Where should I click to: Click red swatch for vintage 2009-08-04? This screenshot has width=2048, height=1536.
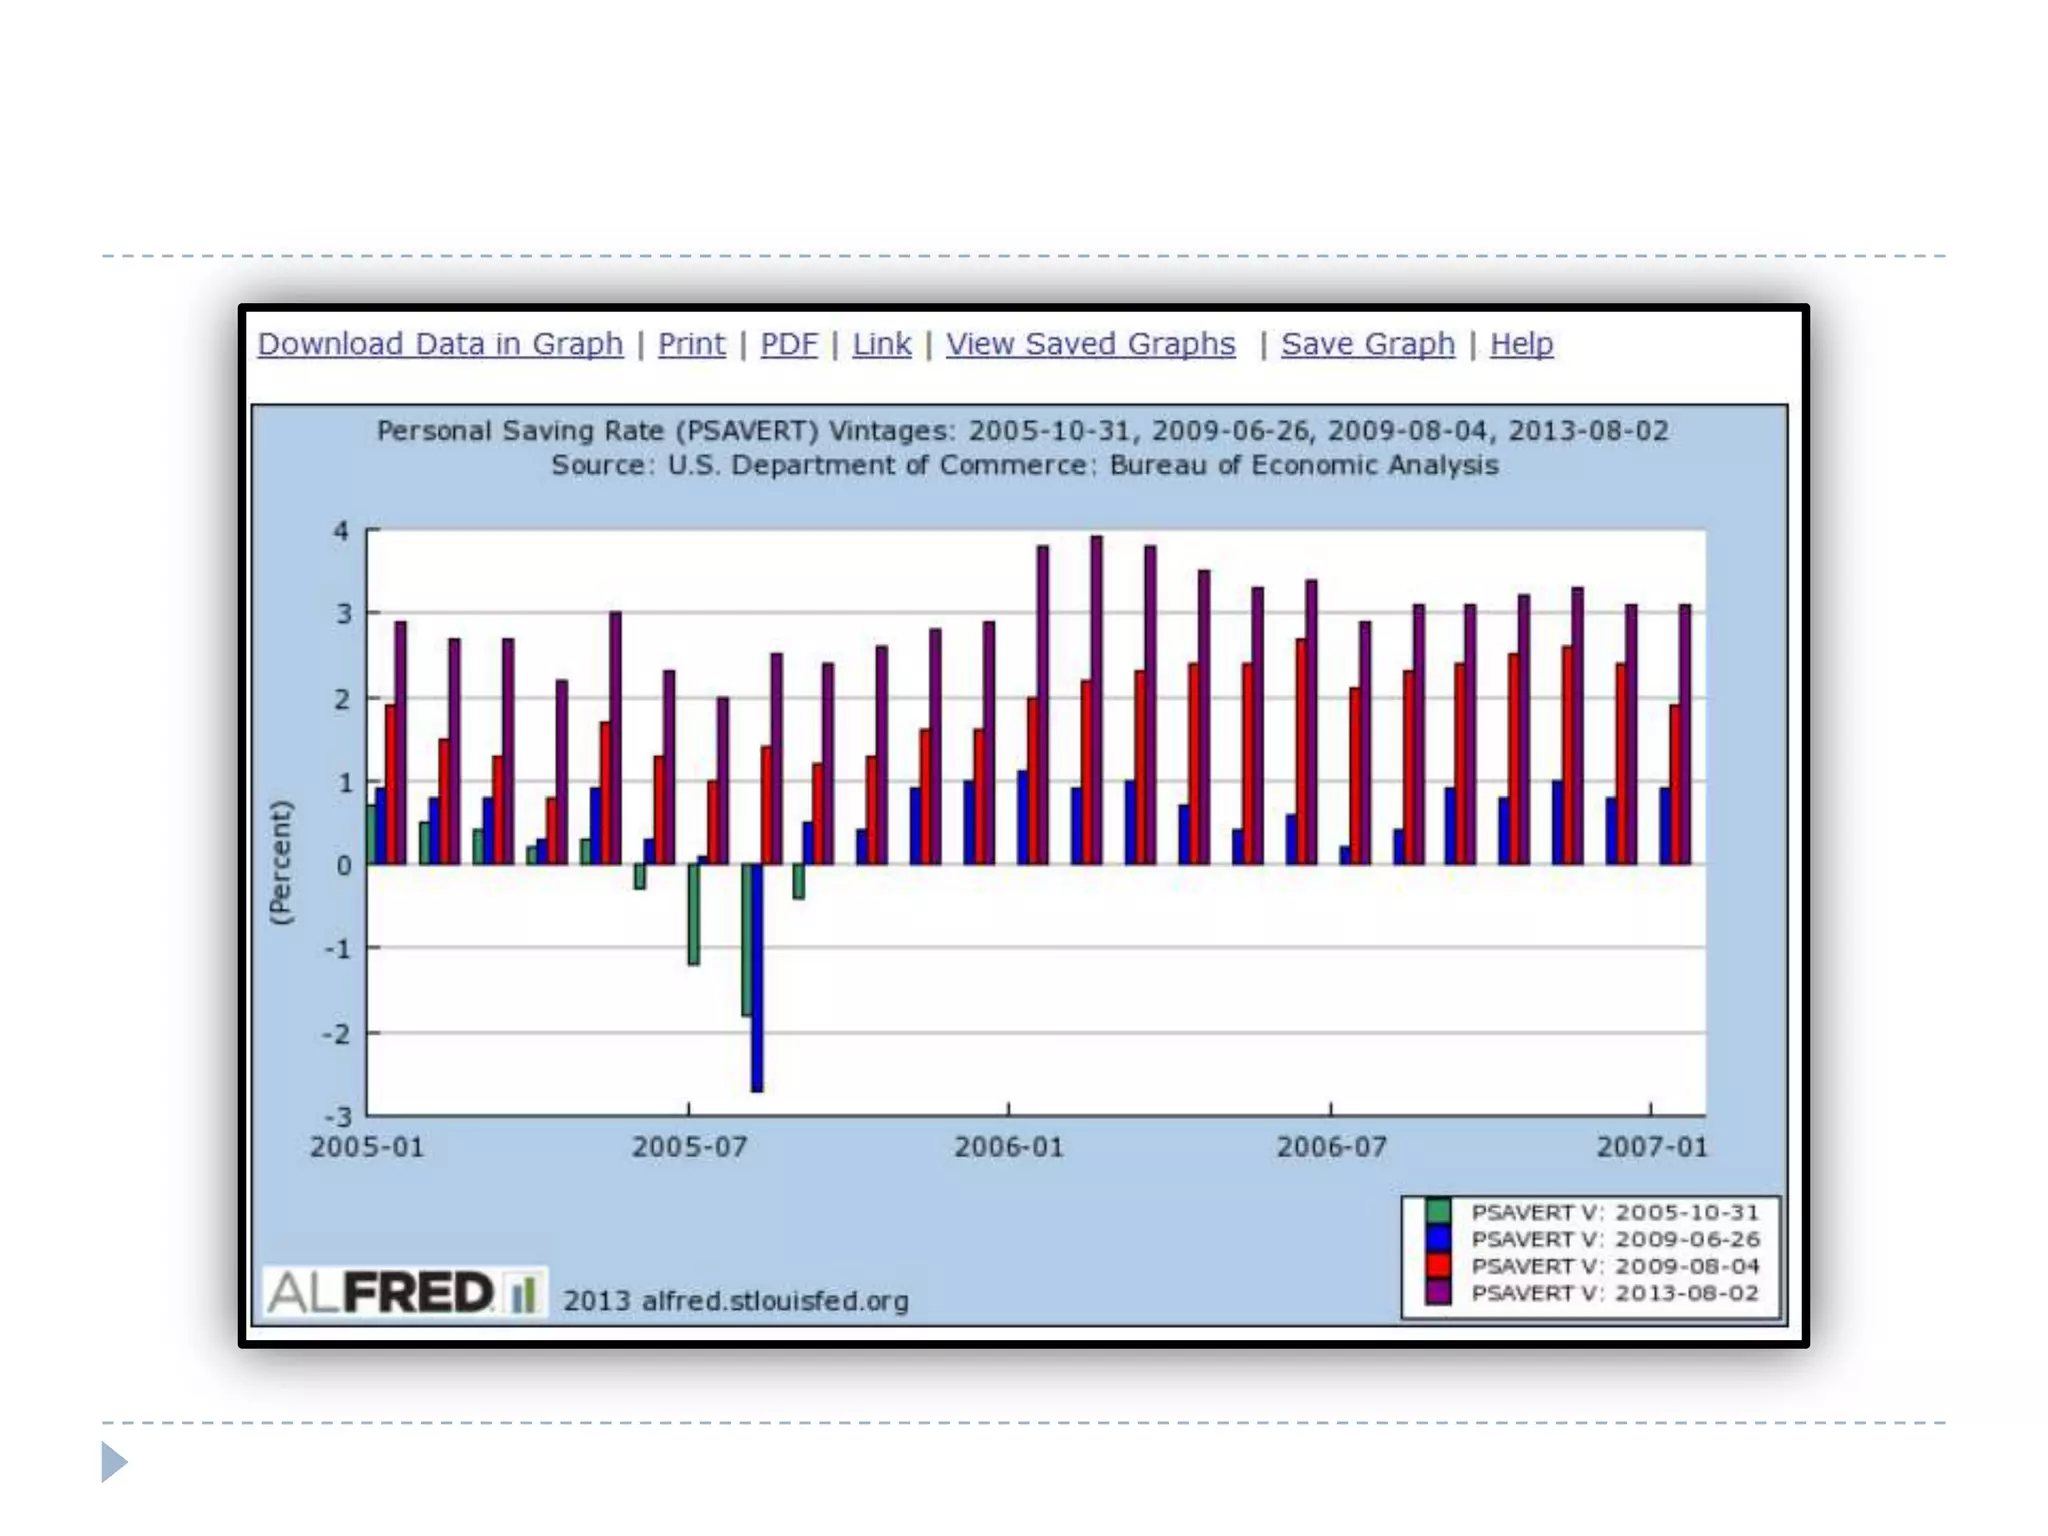point(1437,1265)
